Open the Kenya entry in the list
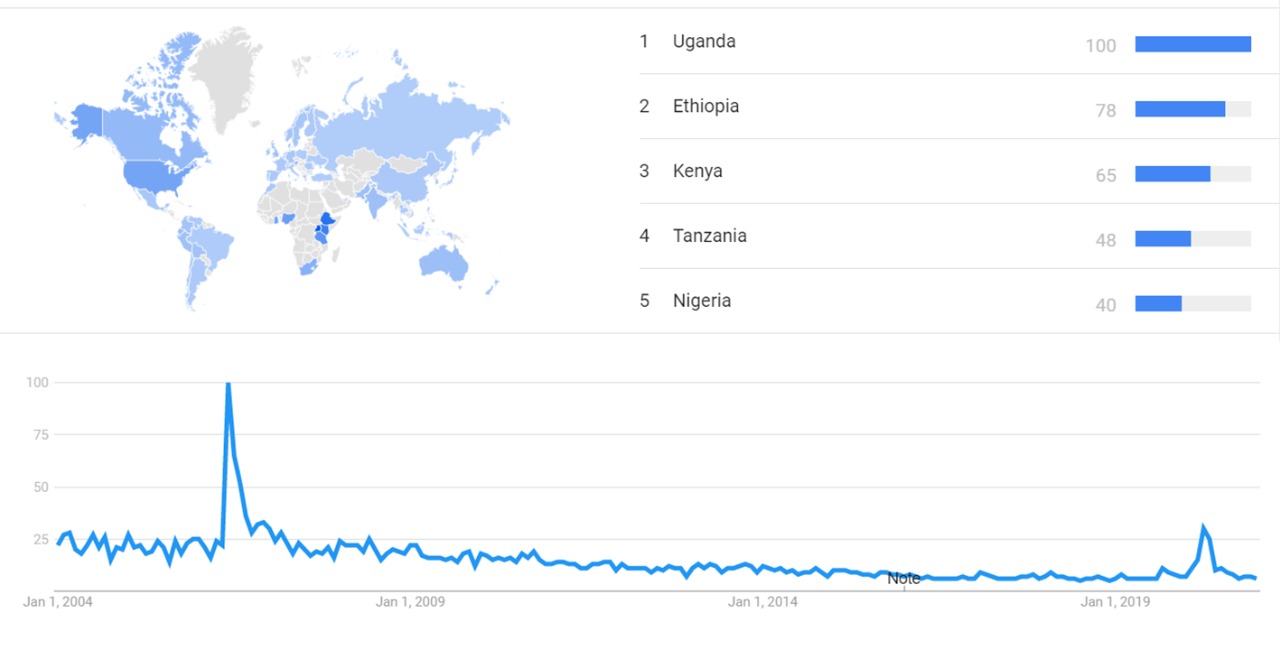Screen dimensions: 1280x650 coord(697,171)
